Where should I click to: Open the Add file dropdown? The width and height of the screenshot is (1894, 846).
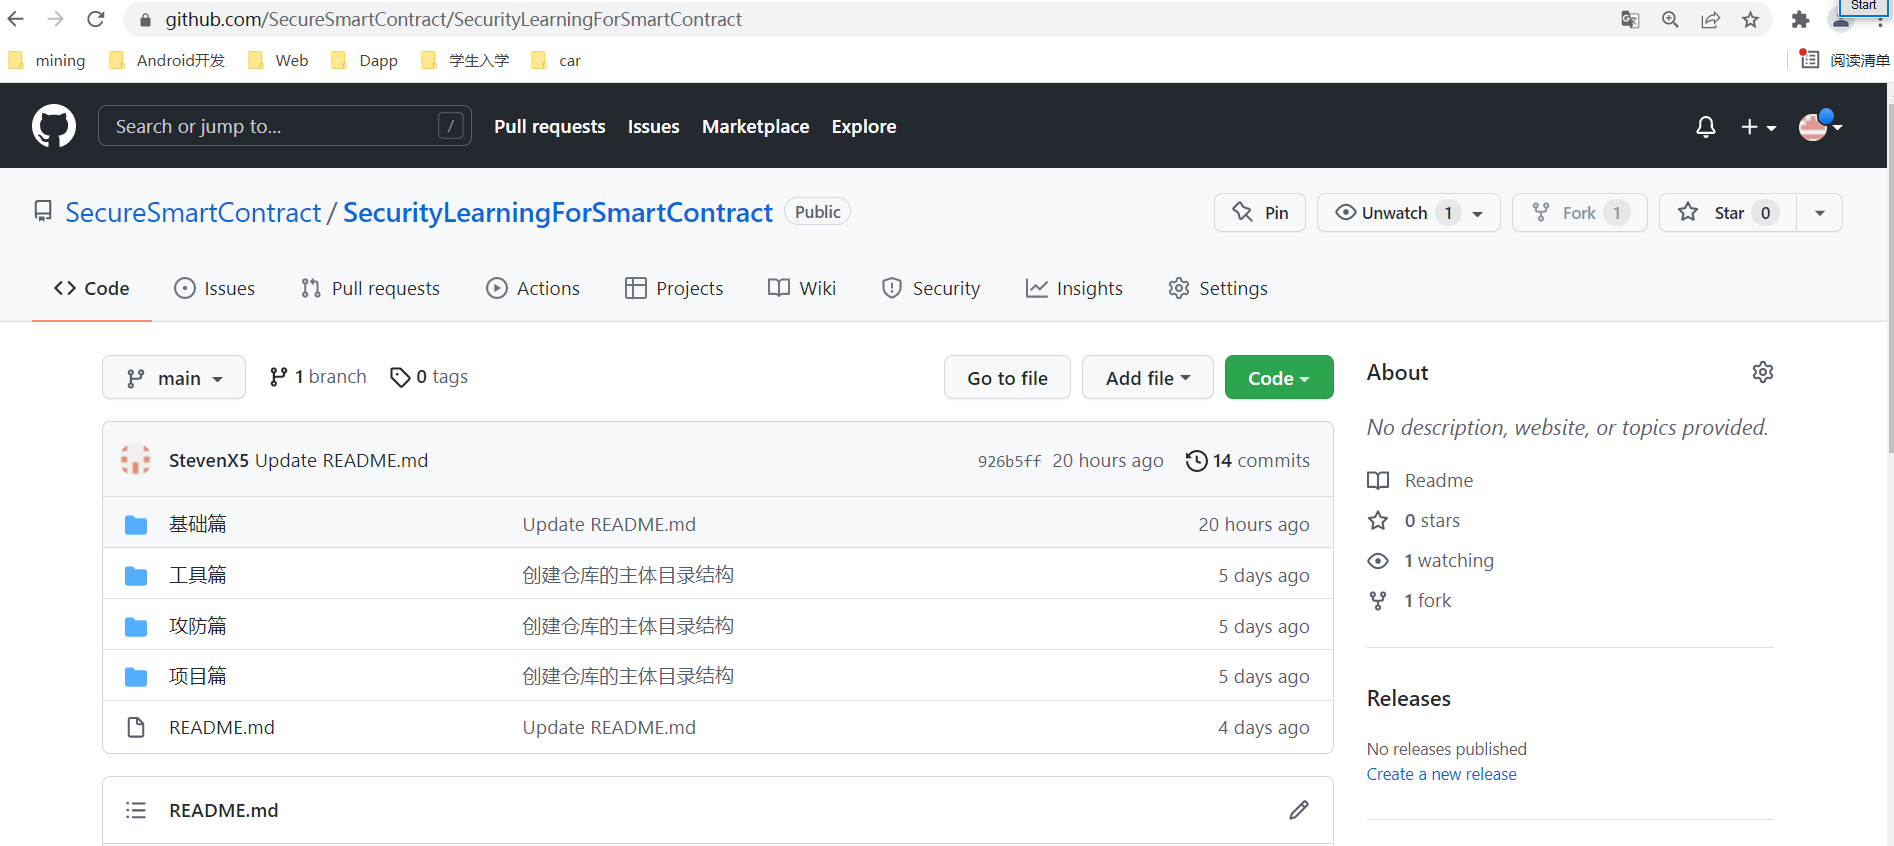[1148, 377]
